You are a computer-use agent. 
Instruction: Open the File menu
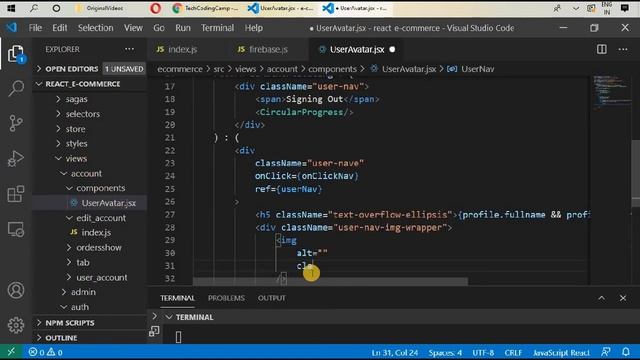pyautogui.click(x=35, y=28)
